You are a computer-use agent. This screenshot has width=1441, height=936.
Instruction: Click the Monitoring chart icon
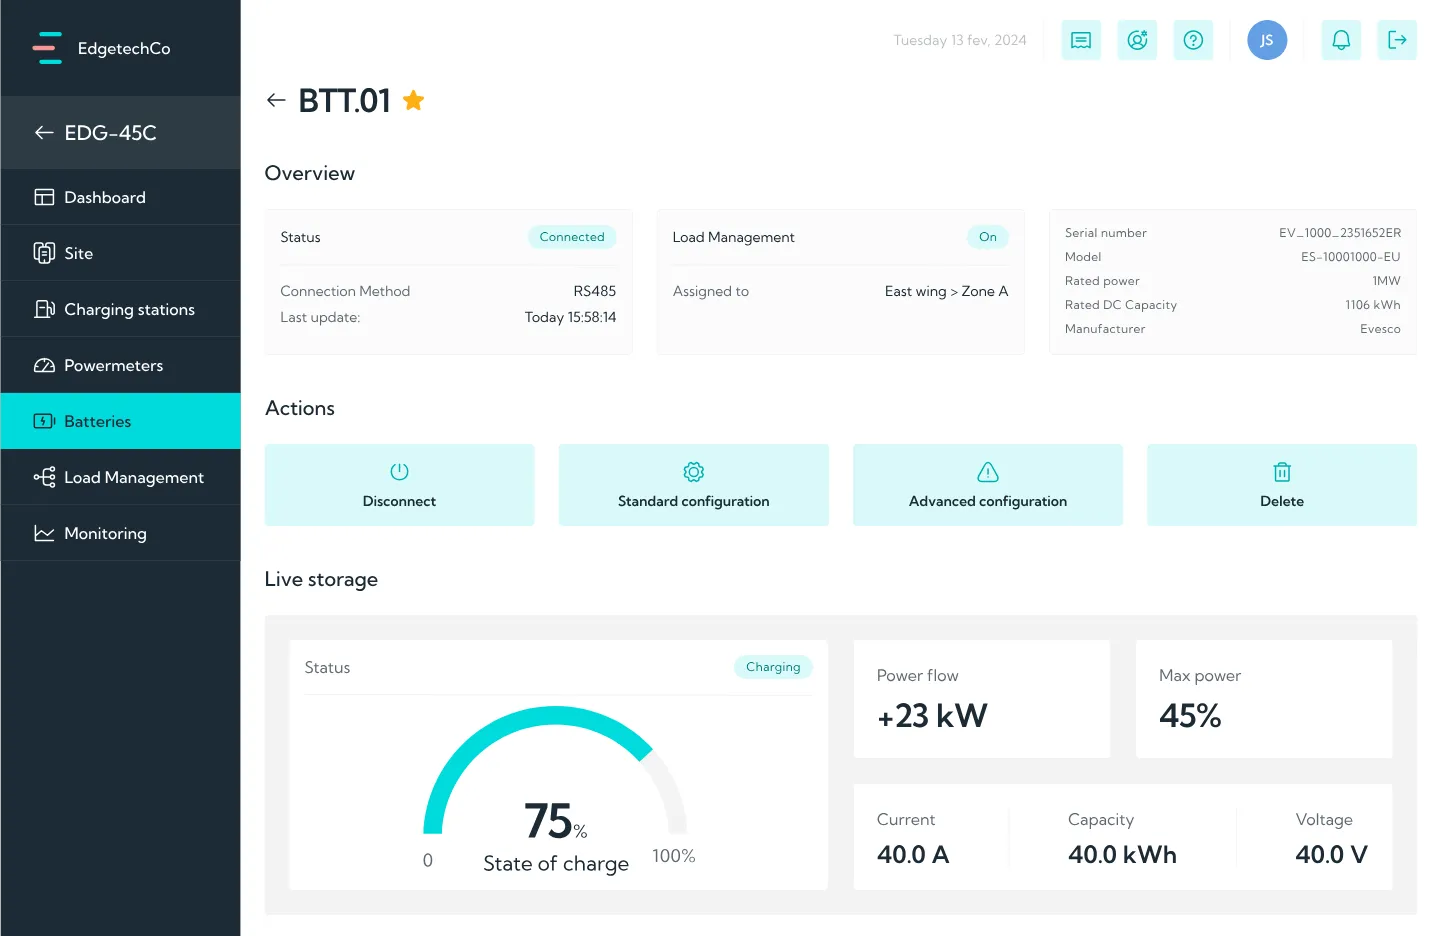point(44,533)
